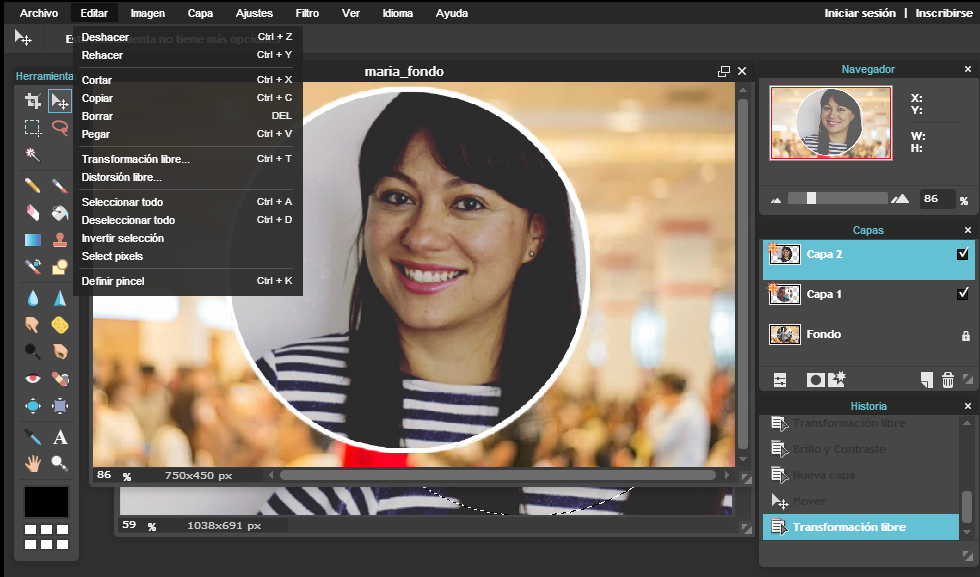This screenshot has width=980, height=577.
Task: Pick the Red Eye Reduction tool
Action: tap(32, 379)
